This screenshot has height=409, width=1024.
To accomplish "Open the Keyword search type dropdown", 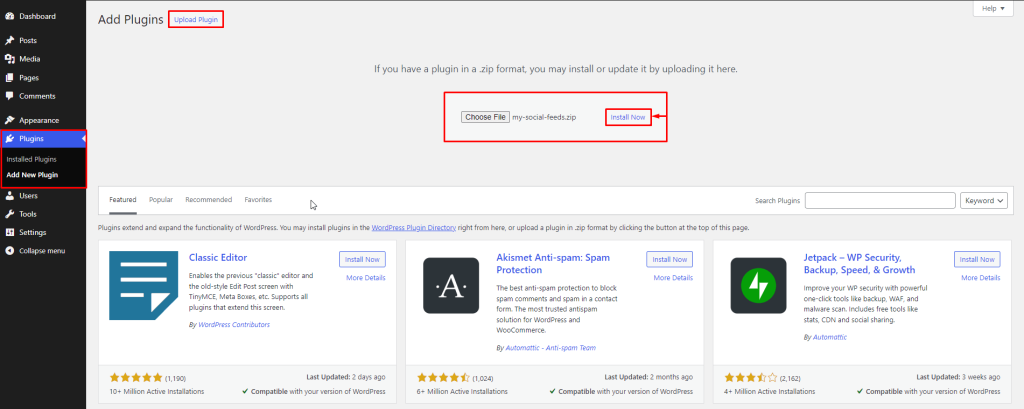I will tap(984, 201).
